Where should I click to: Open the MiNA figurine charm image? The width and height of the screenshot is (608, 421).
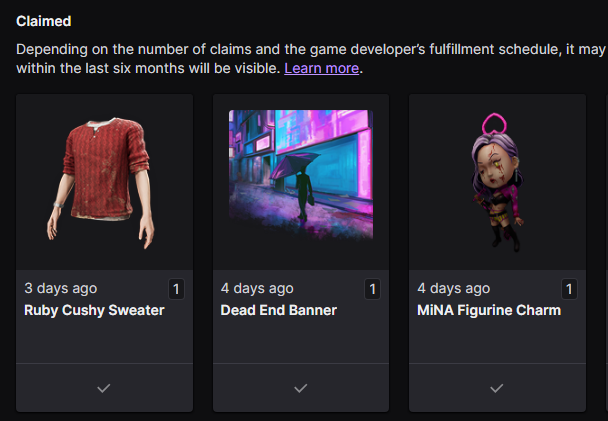coord(496,182)
